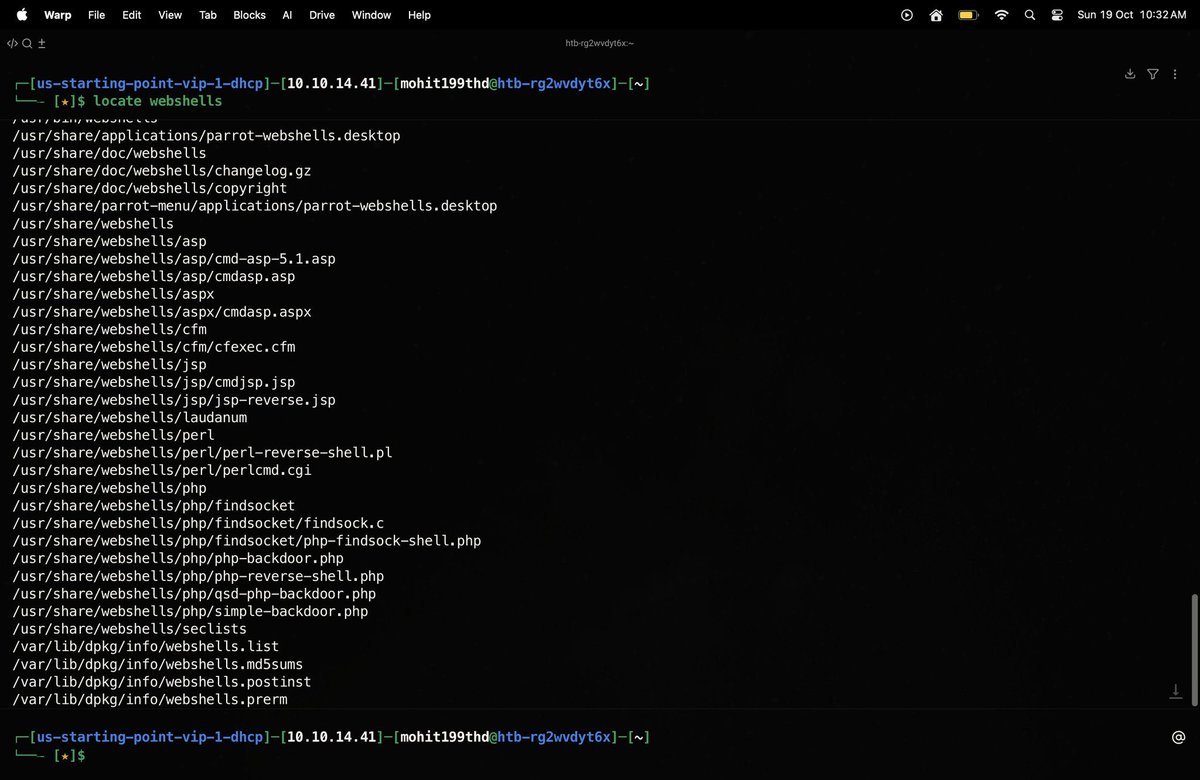The height and width of the screenshot is (780, 1200).
Task: Click the parrot-menu parrot-webshells.desktop line
Action: [255, 206]
